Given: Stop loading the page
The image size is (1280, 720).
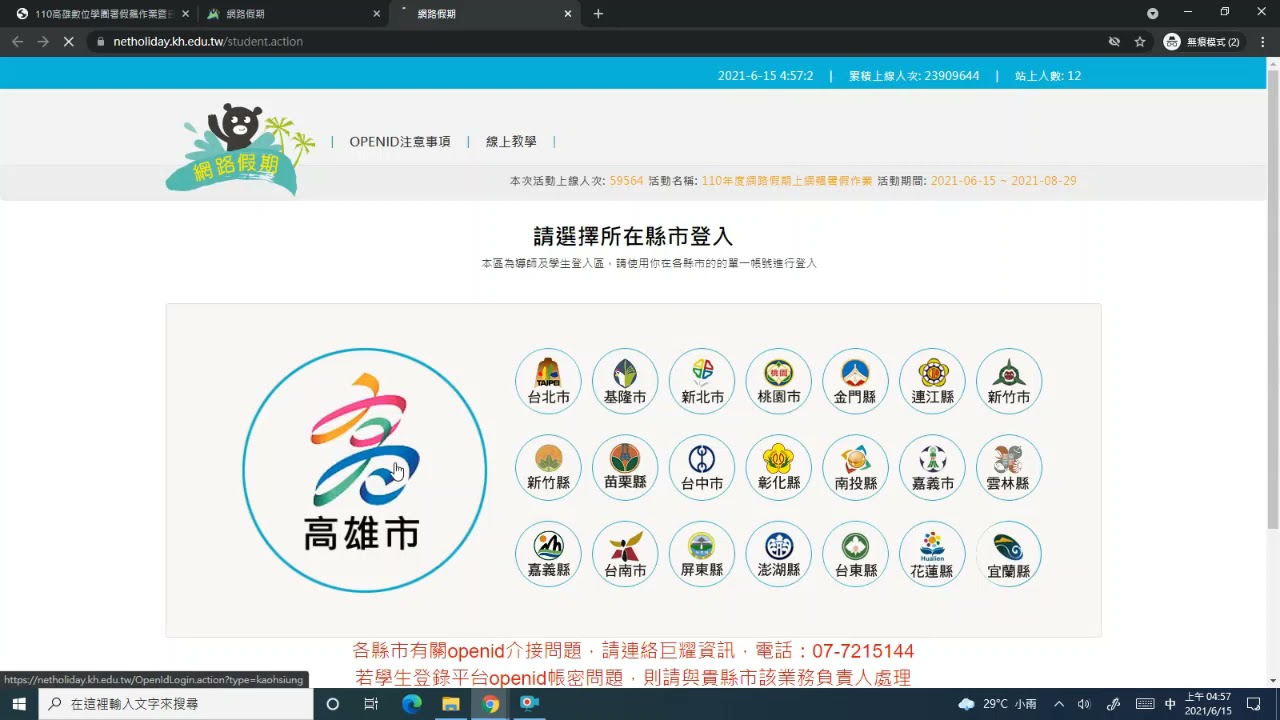Looking at the screenshot, I should pos(69,42).
